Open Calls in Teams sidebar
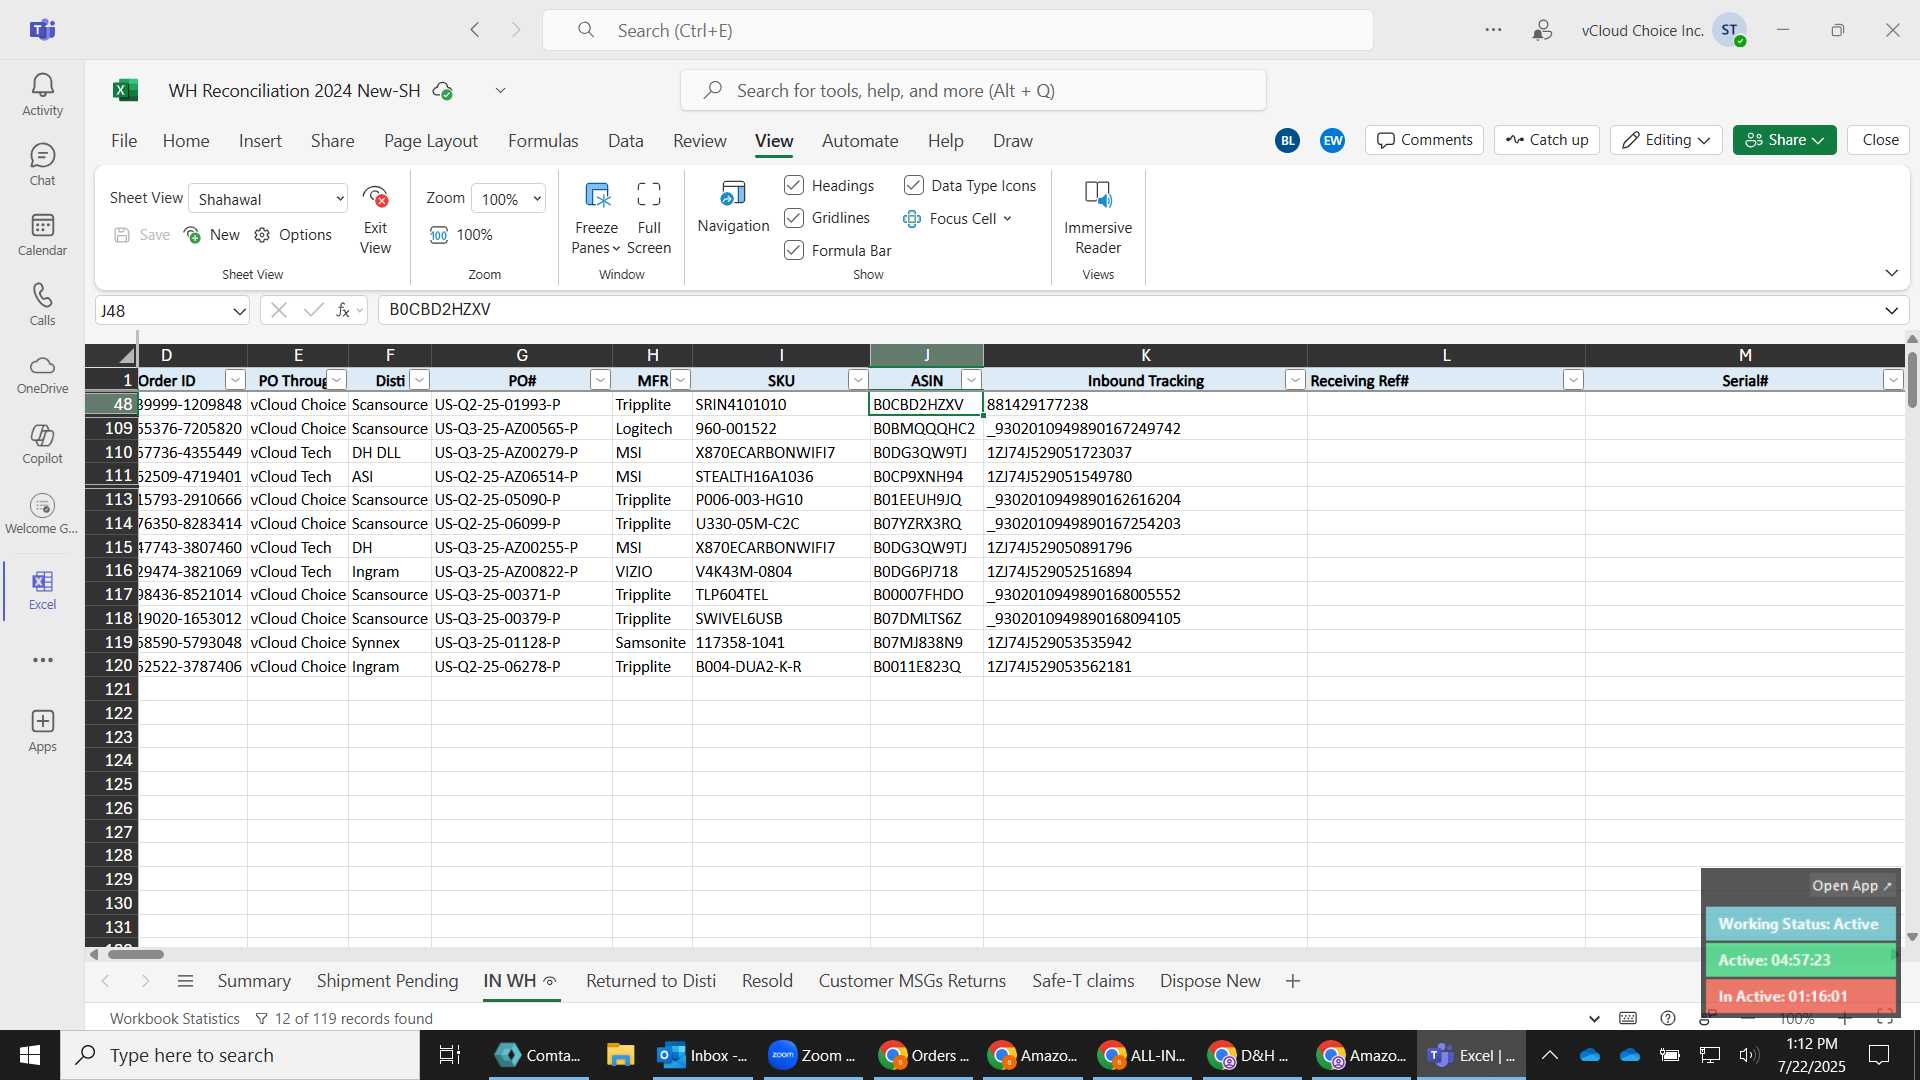The image size is (1920, 1080). click(x=42, y=305)
